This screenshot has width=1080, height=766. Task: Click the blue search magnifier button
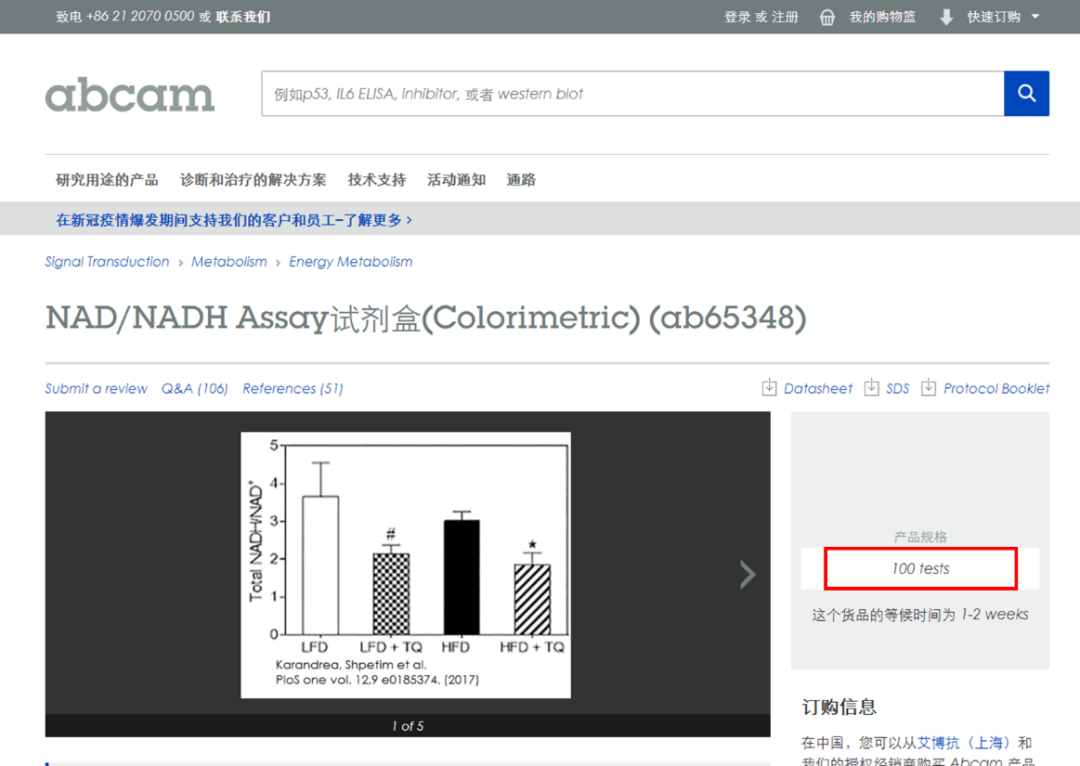(1026, 94)
